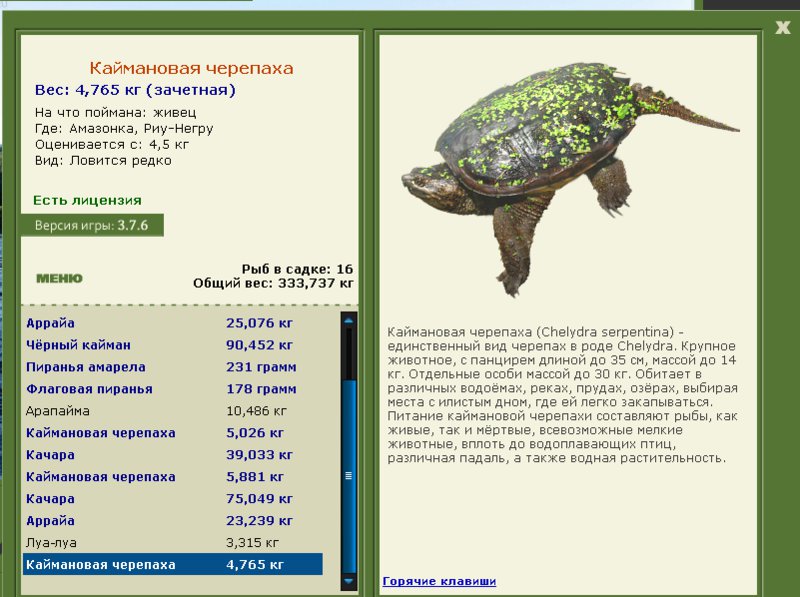Click the Есть лицензия label
Screen dimensions: 800x597
[x=87, y=201]
